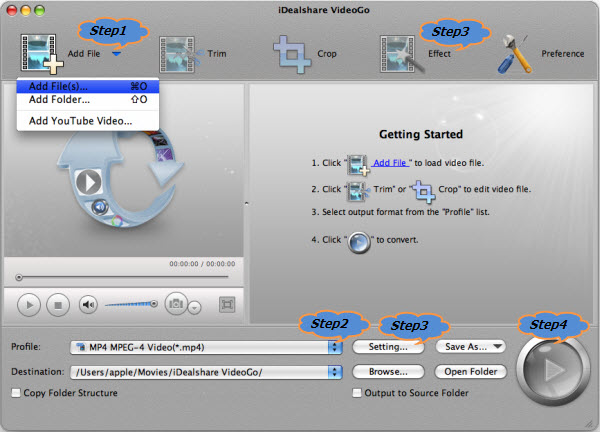Start playback with the Play button

click(29, 305)
